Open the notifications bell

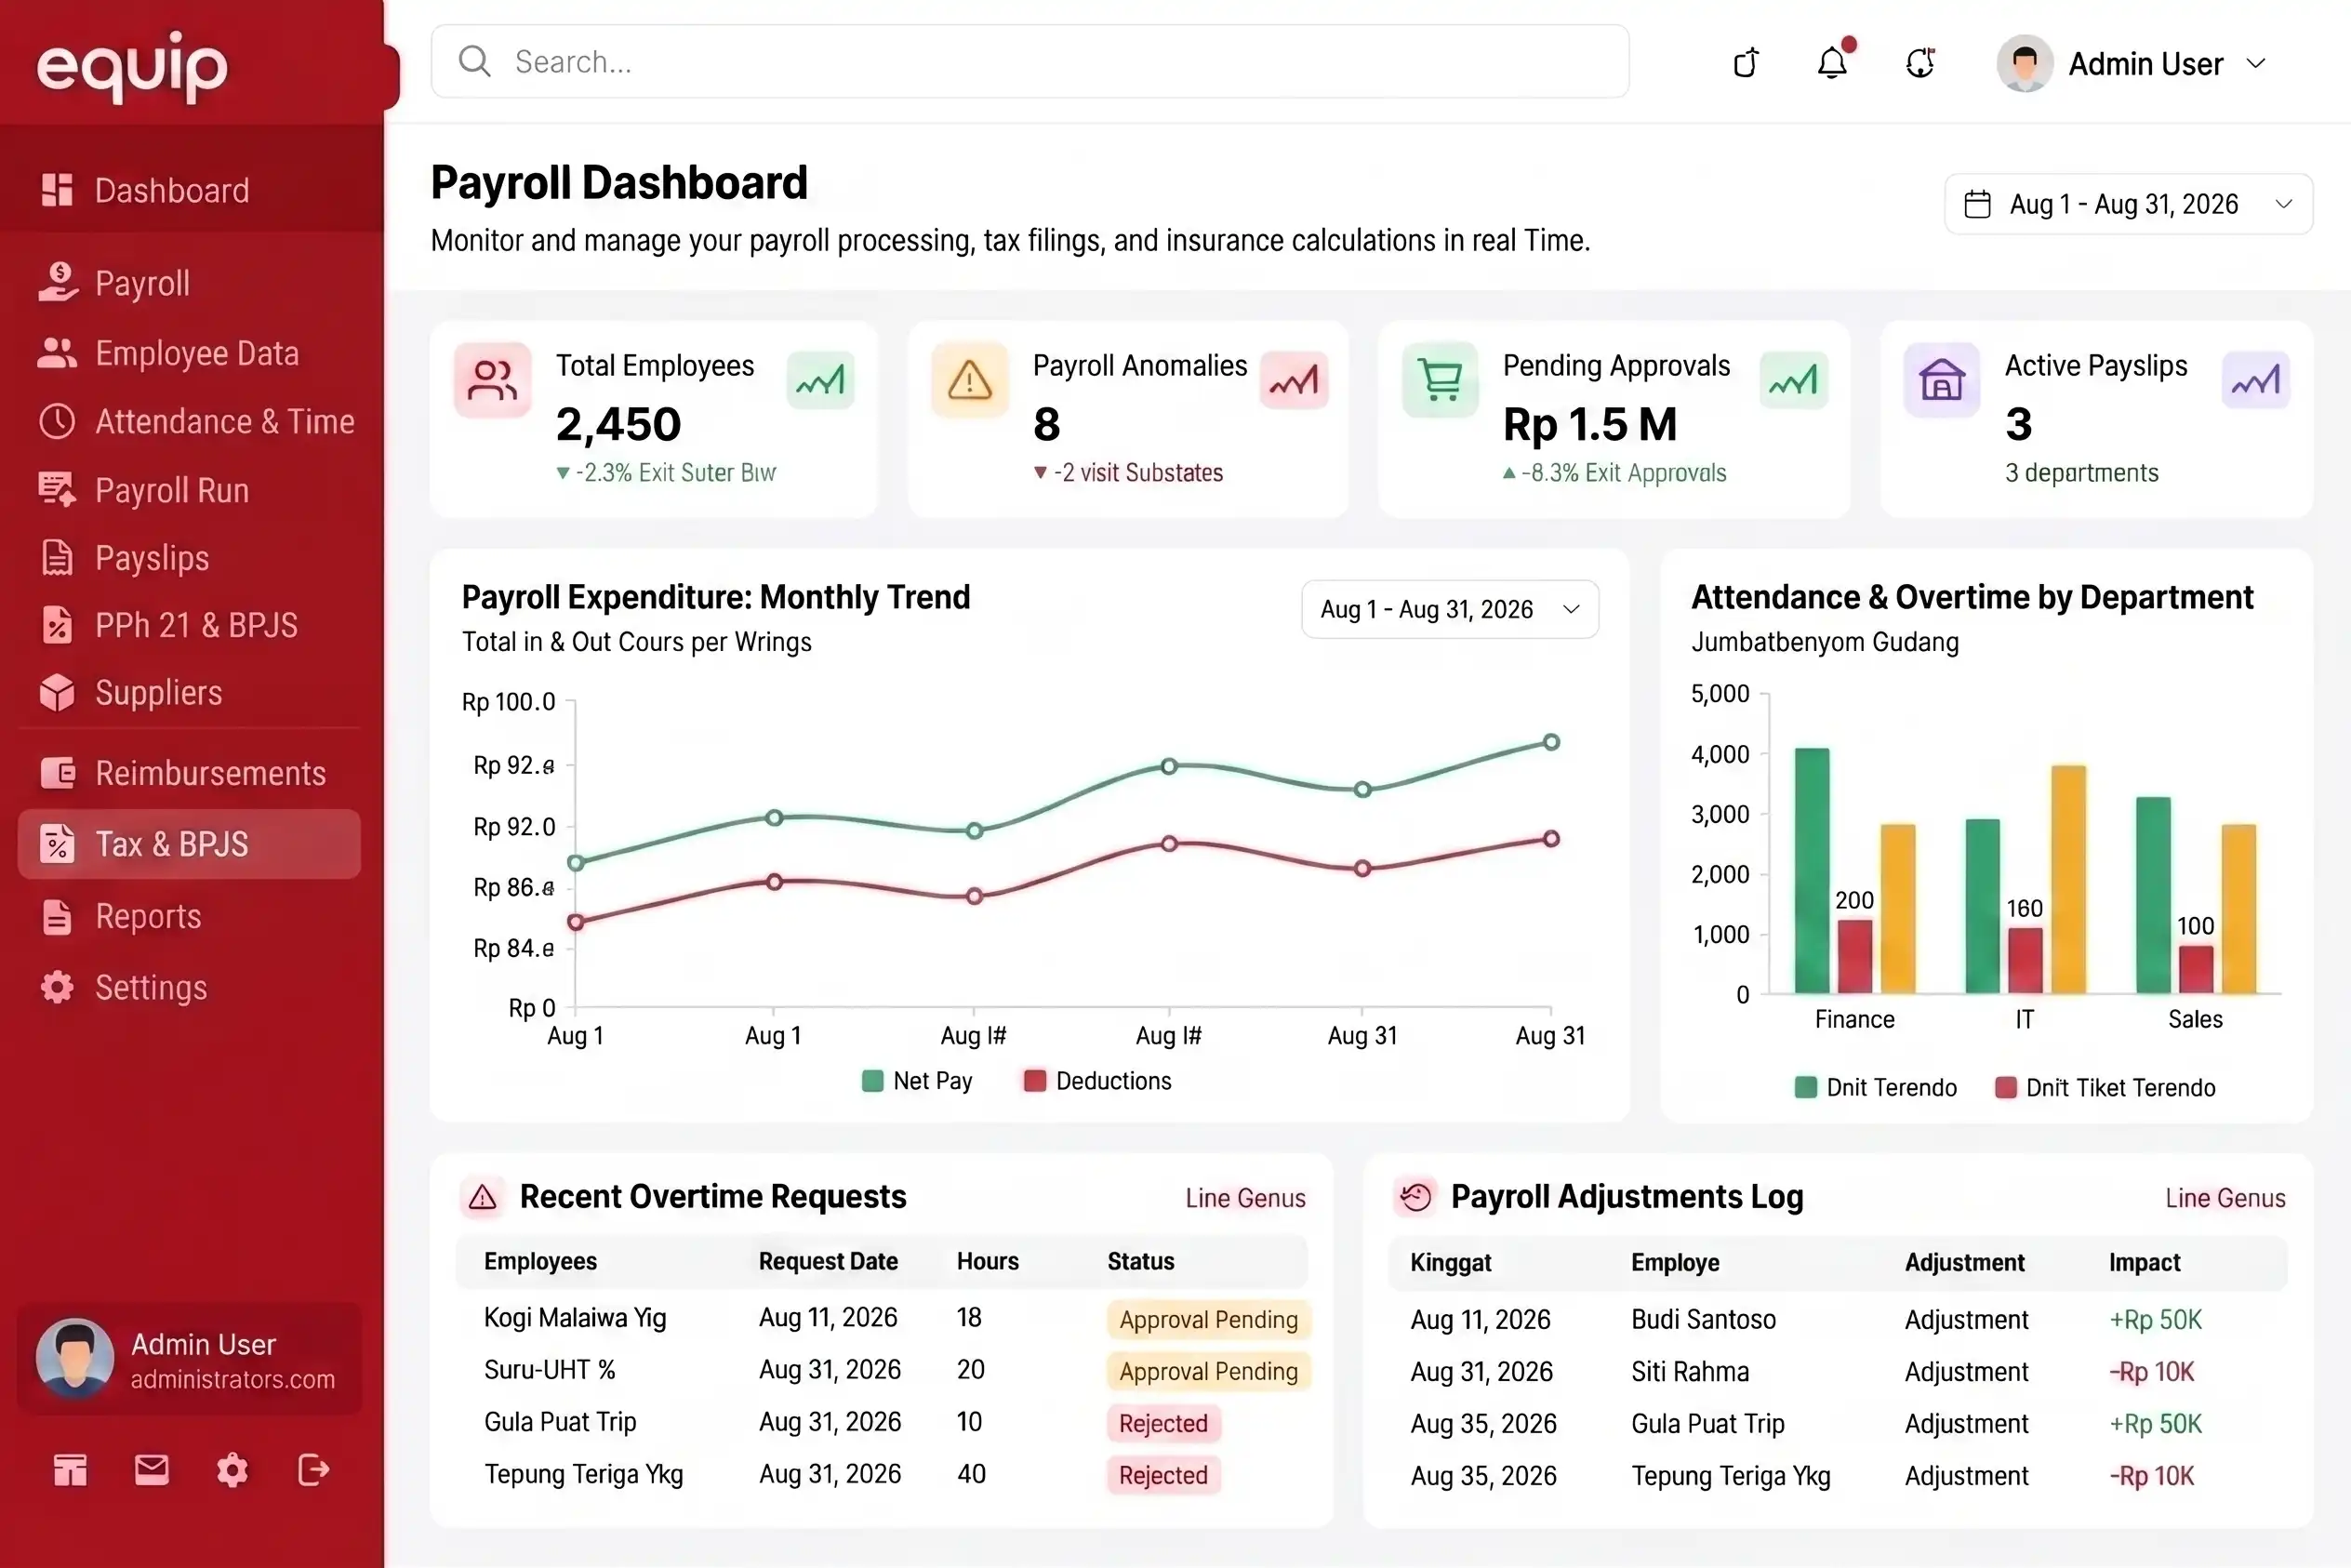(x=1833, y=62)
